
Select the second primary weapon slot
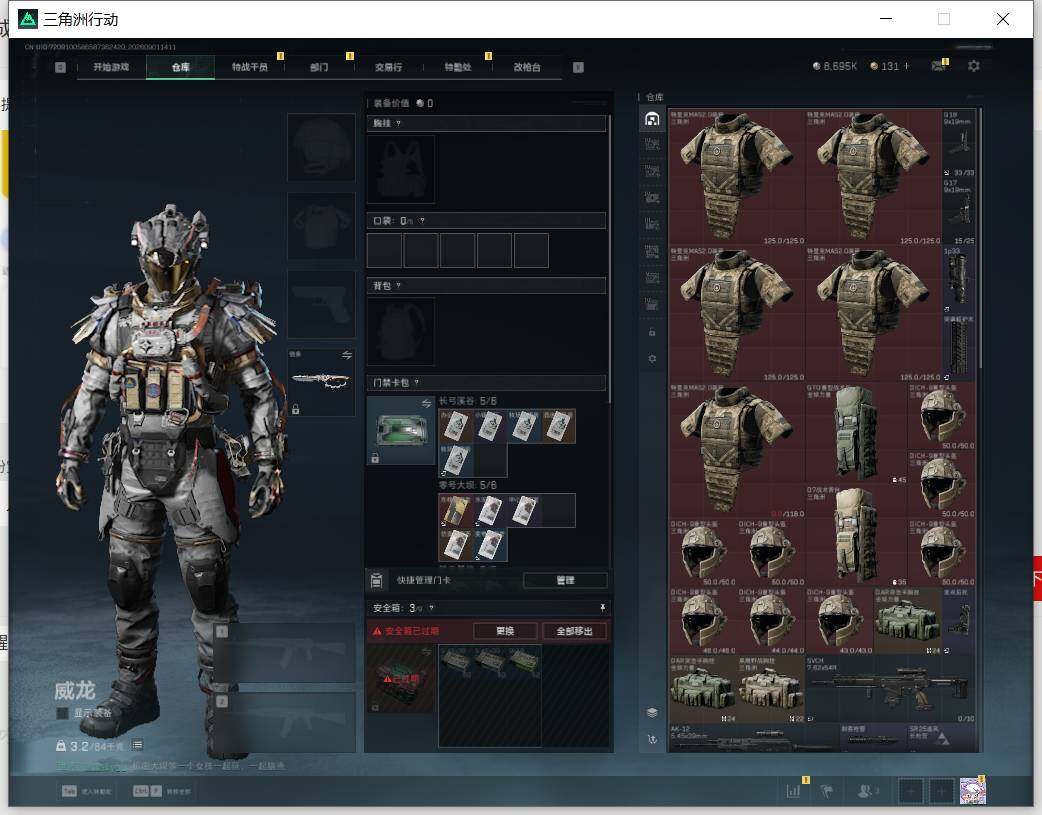pos(285,723)
